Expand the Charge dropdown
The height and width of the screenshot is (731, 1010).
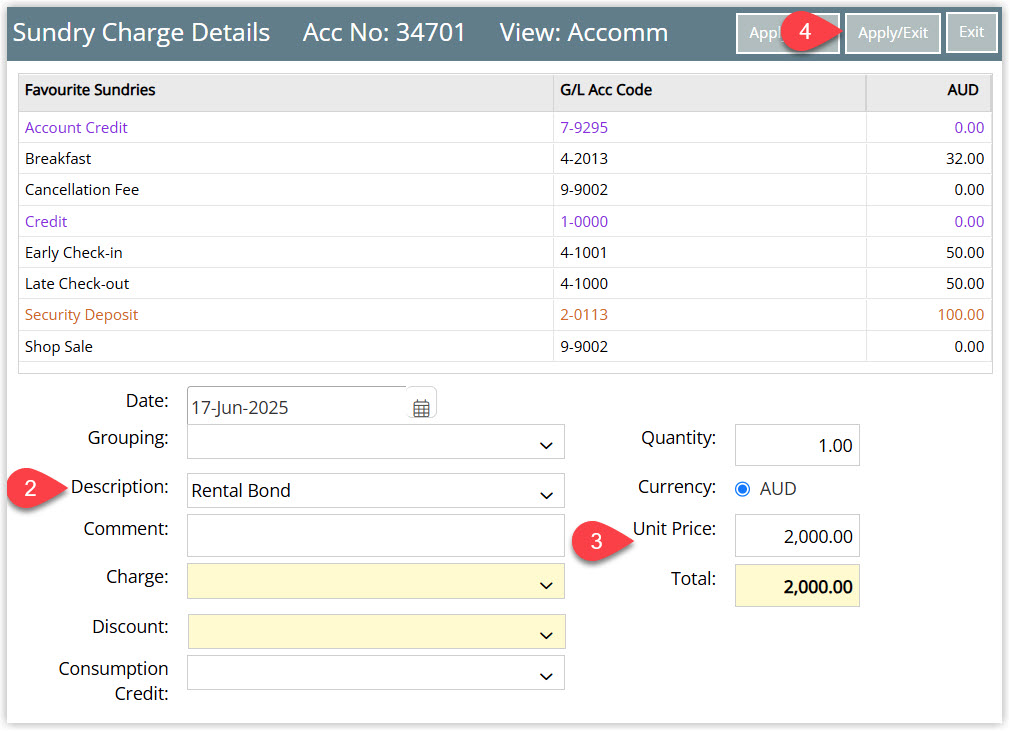(376, 582)
